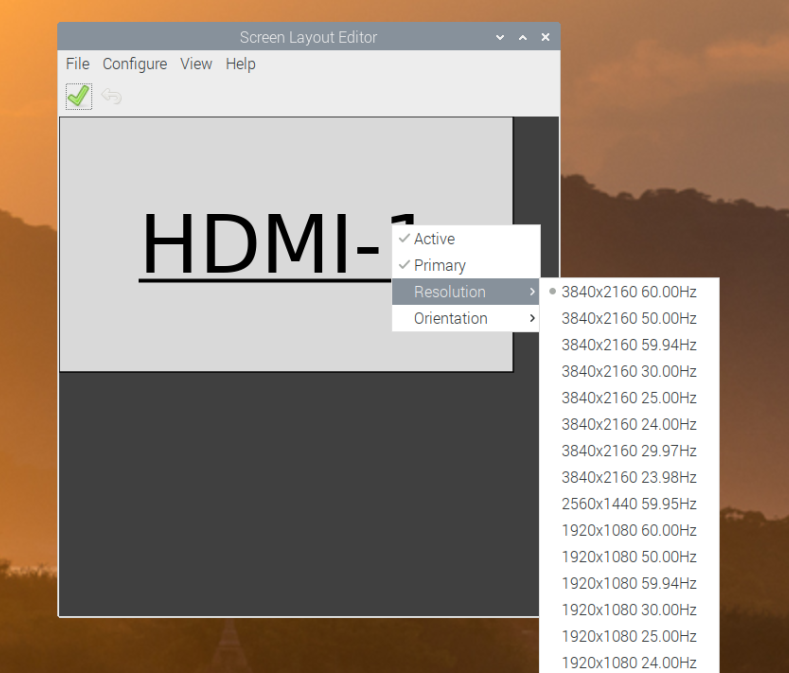Click the green checkmark Apply icon

(78, 96)
